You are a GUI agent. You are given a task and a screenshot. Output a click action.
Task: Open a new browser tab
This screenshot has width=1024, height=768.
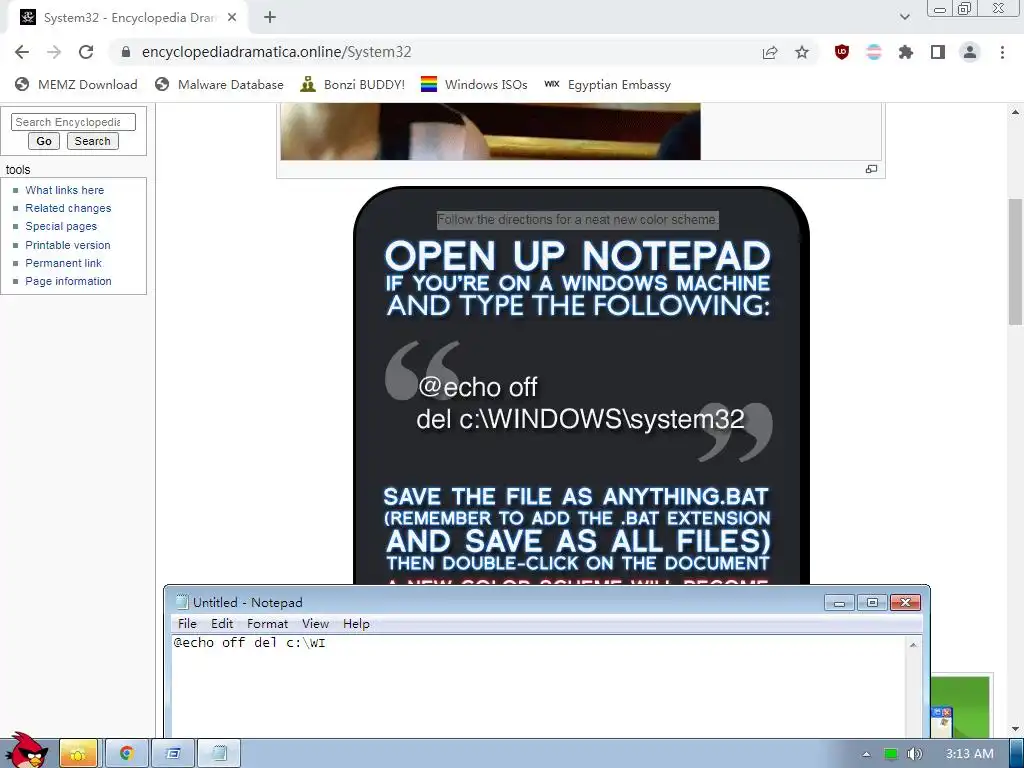[270, 18]
